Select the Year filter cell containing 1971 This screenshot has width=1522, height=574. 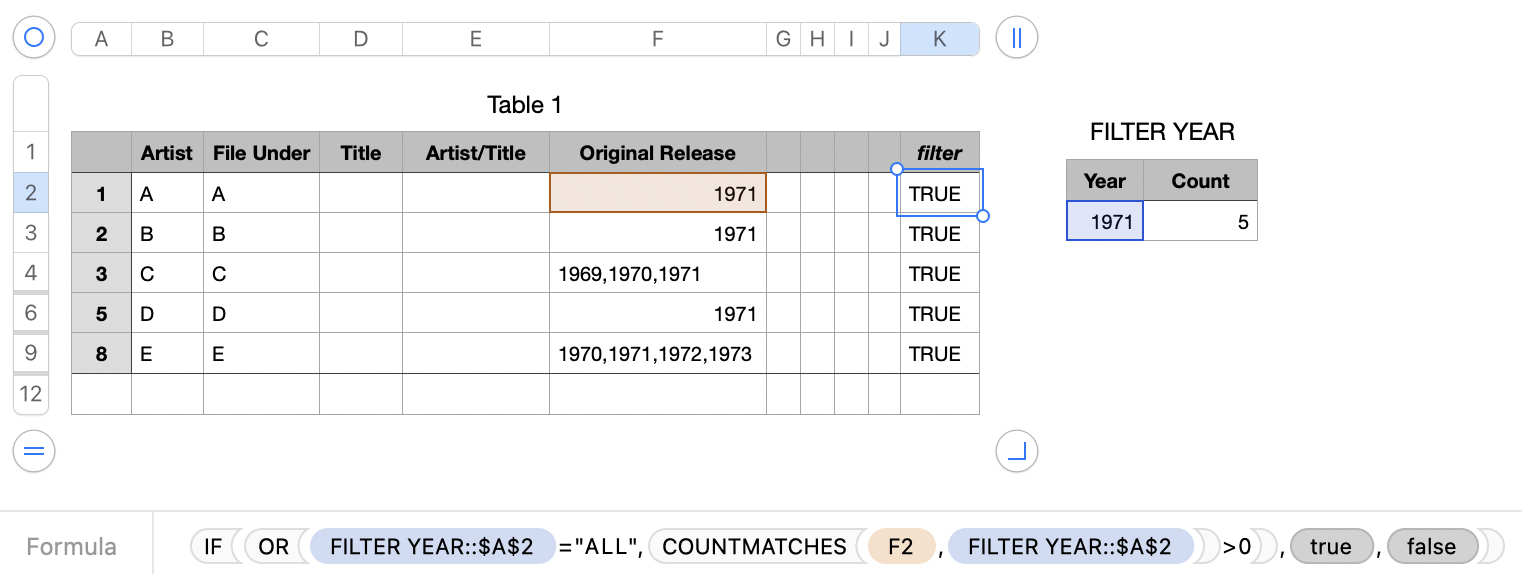[x=1105, y=221]
